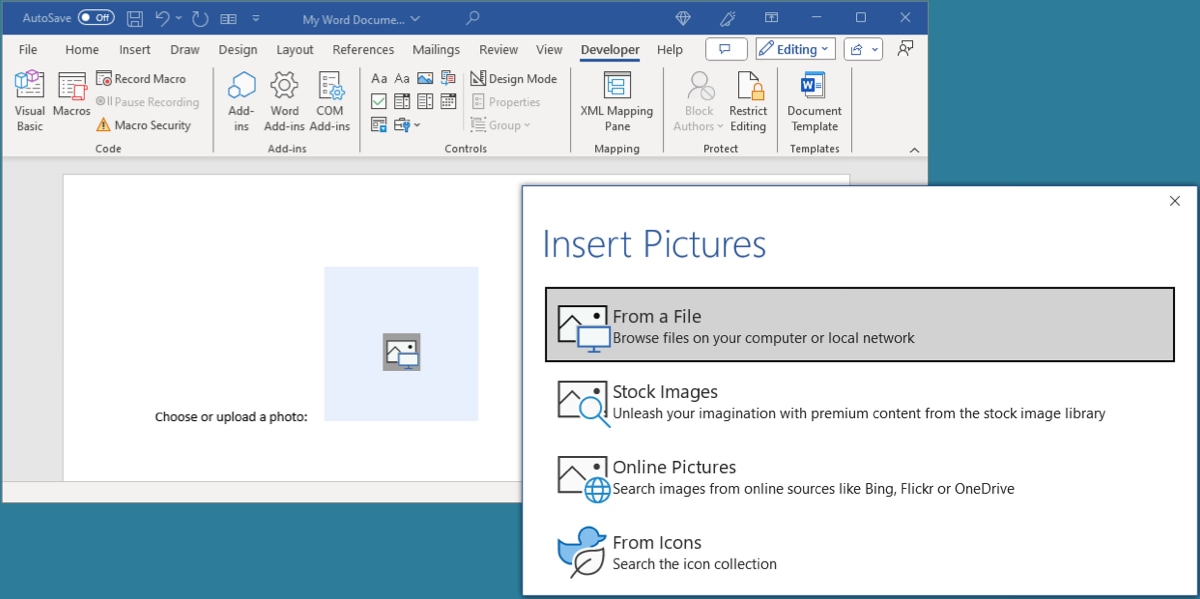Click the Word Add-ins icon
The image size is (1200, 599).
coord(284,97)
